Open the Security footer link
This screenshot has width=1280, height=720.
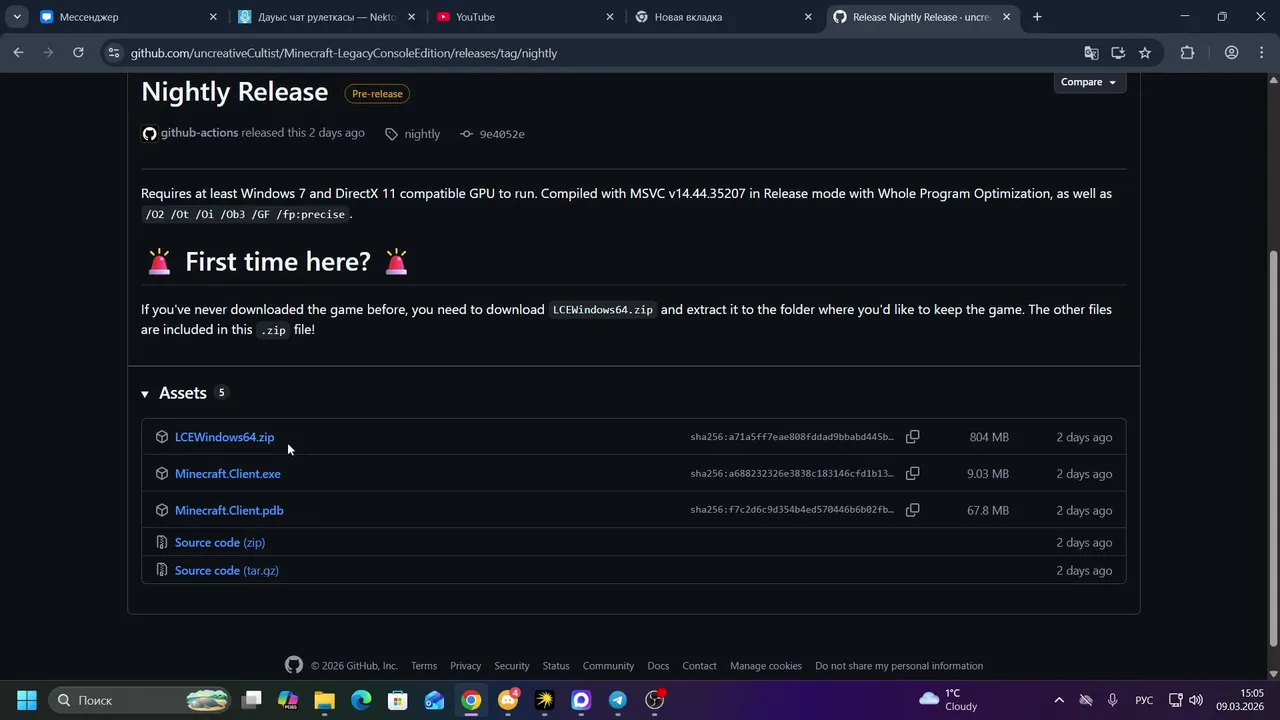tap(511, 666)
